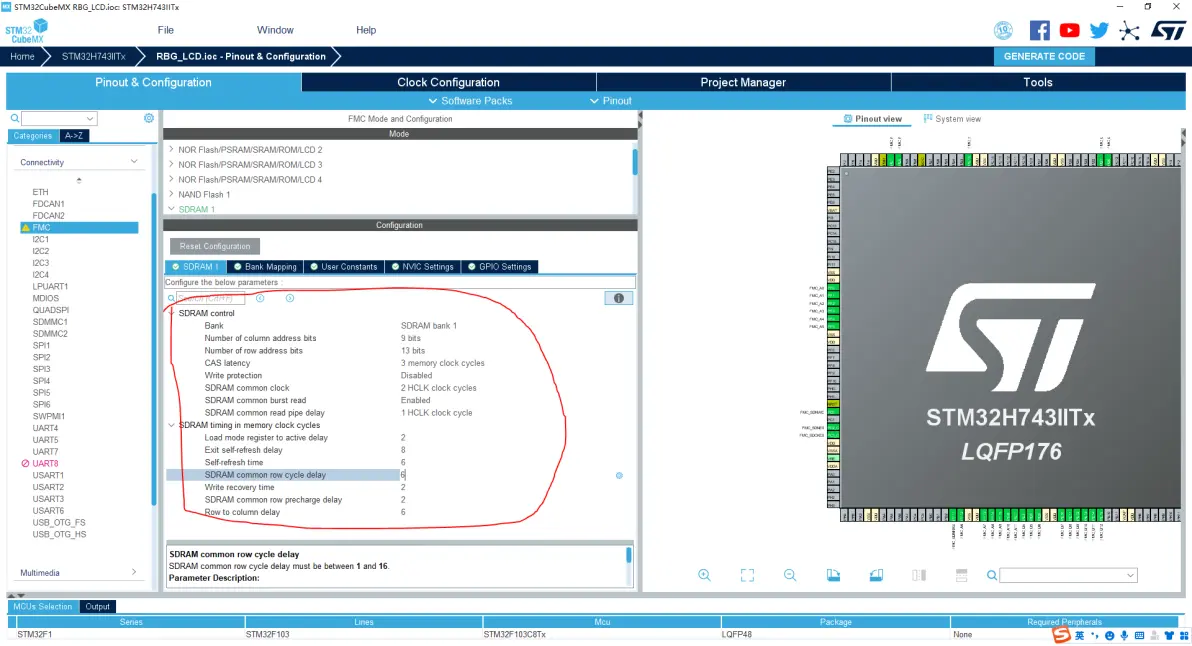Open the User Constants tab
The height and width of the screenshot is (646, 1192).
click(x=343, y=267)
